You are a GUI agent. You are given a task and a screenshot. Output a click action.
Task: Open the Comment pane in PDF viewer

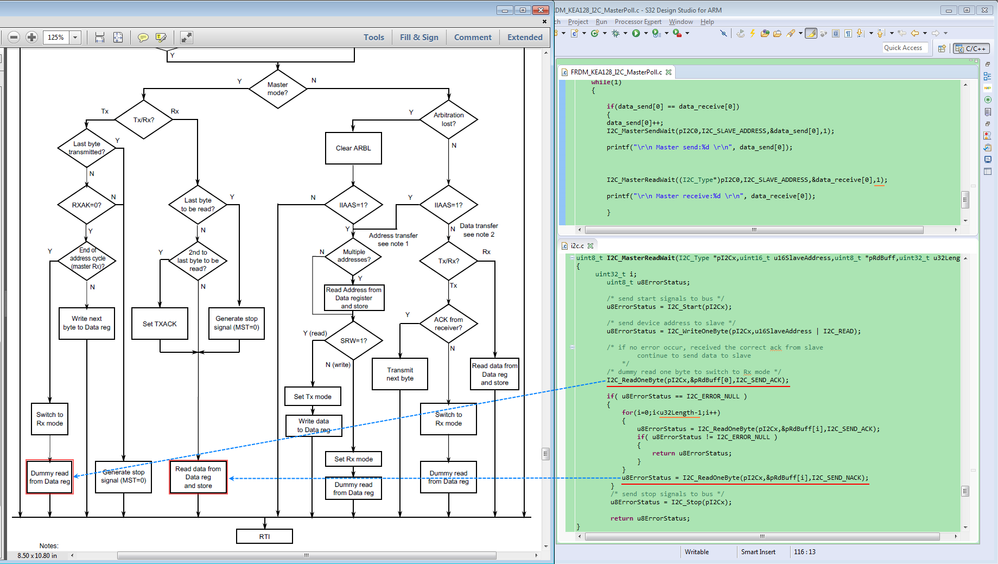472,38
